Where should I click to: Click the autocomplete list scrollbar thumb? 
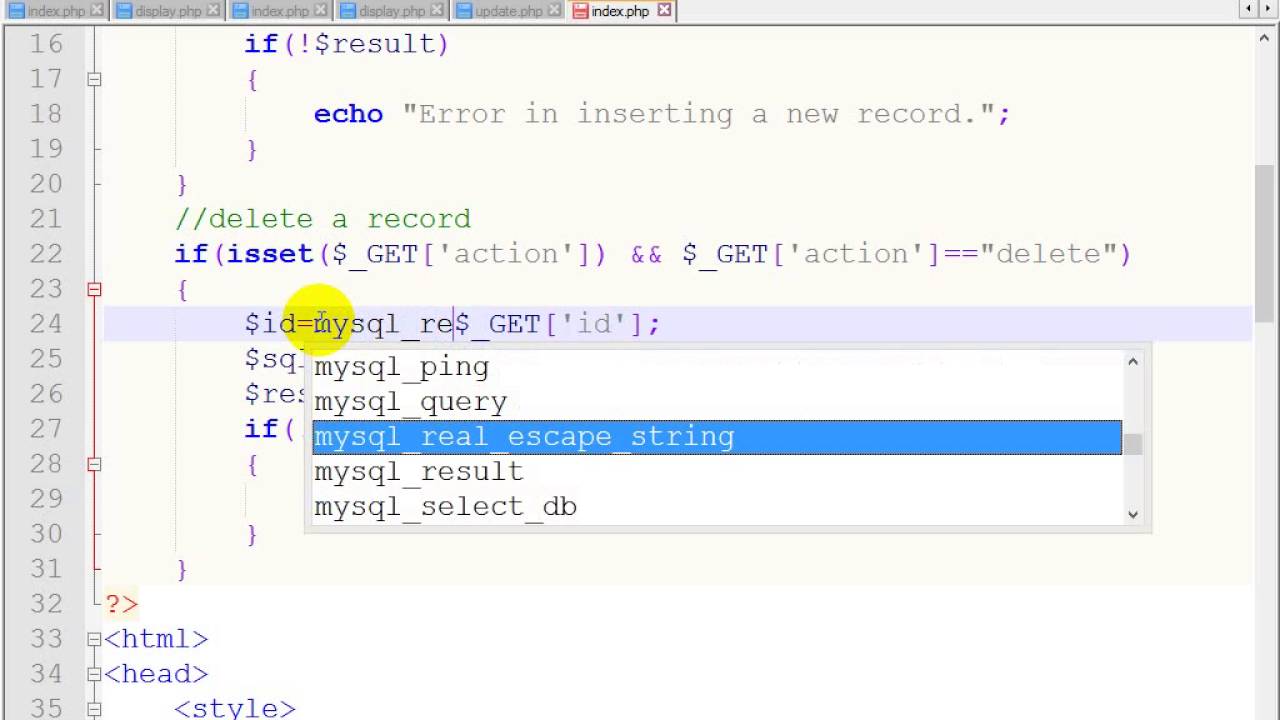click(1133, 444)
